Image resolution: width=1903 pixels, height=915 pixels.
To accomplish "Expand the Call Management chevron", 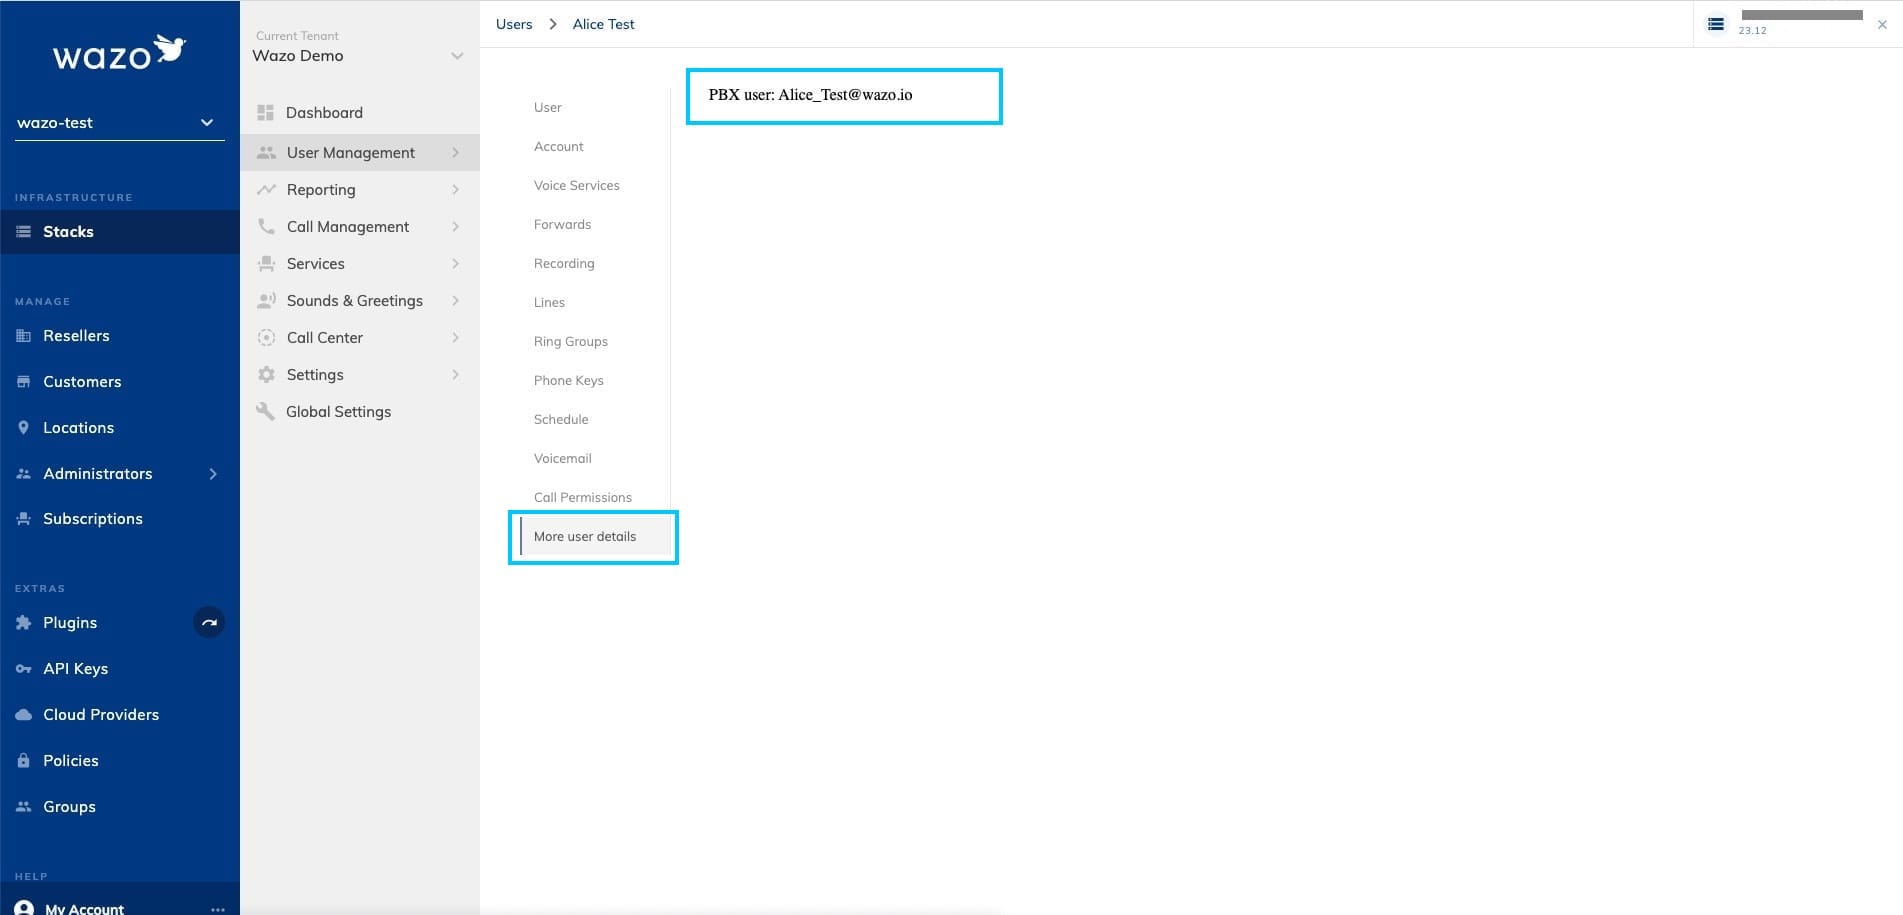I will coord(455,226).
